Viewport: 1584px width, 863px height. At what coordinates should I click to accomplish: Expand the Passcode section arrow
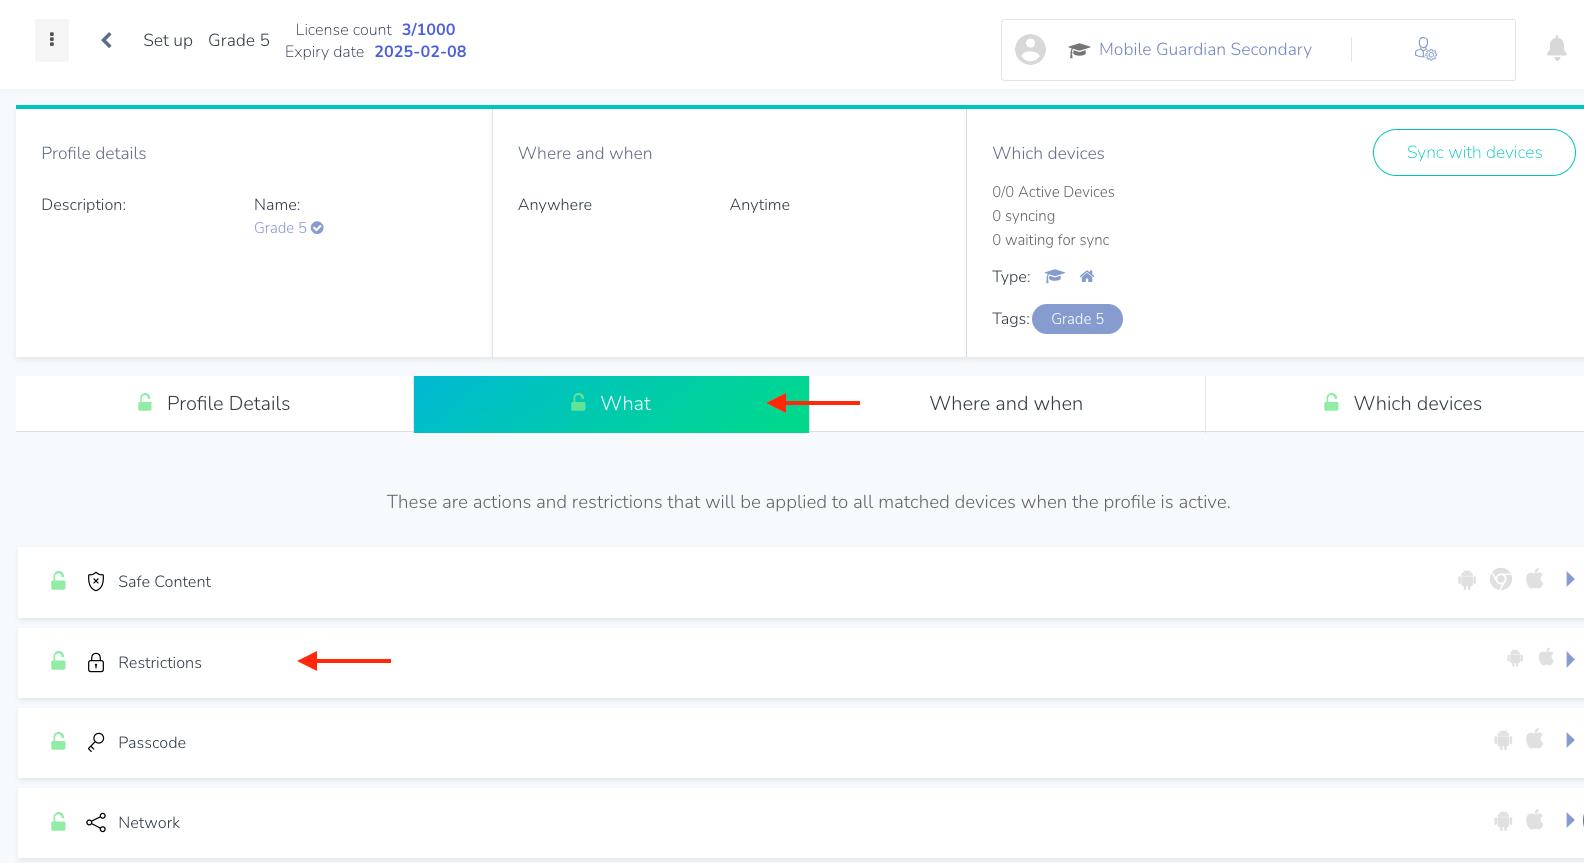(1570, 740)
